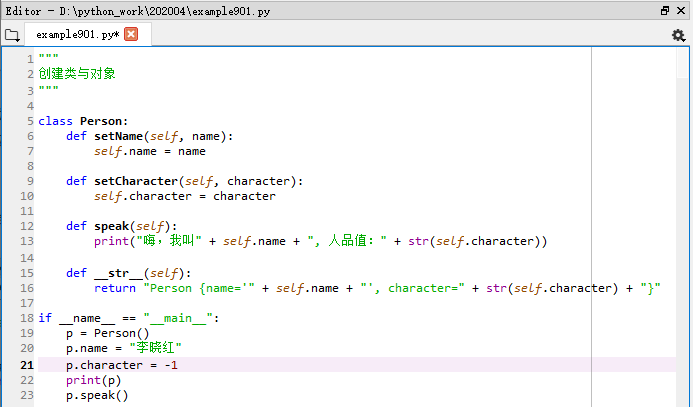The image size is (693, 407).
Task: Click "人品值" string on line 13
Action: point(347,241)
